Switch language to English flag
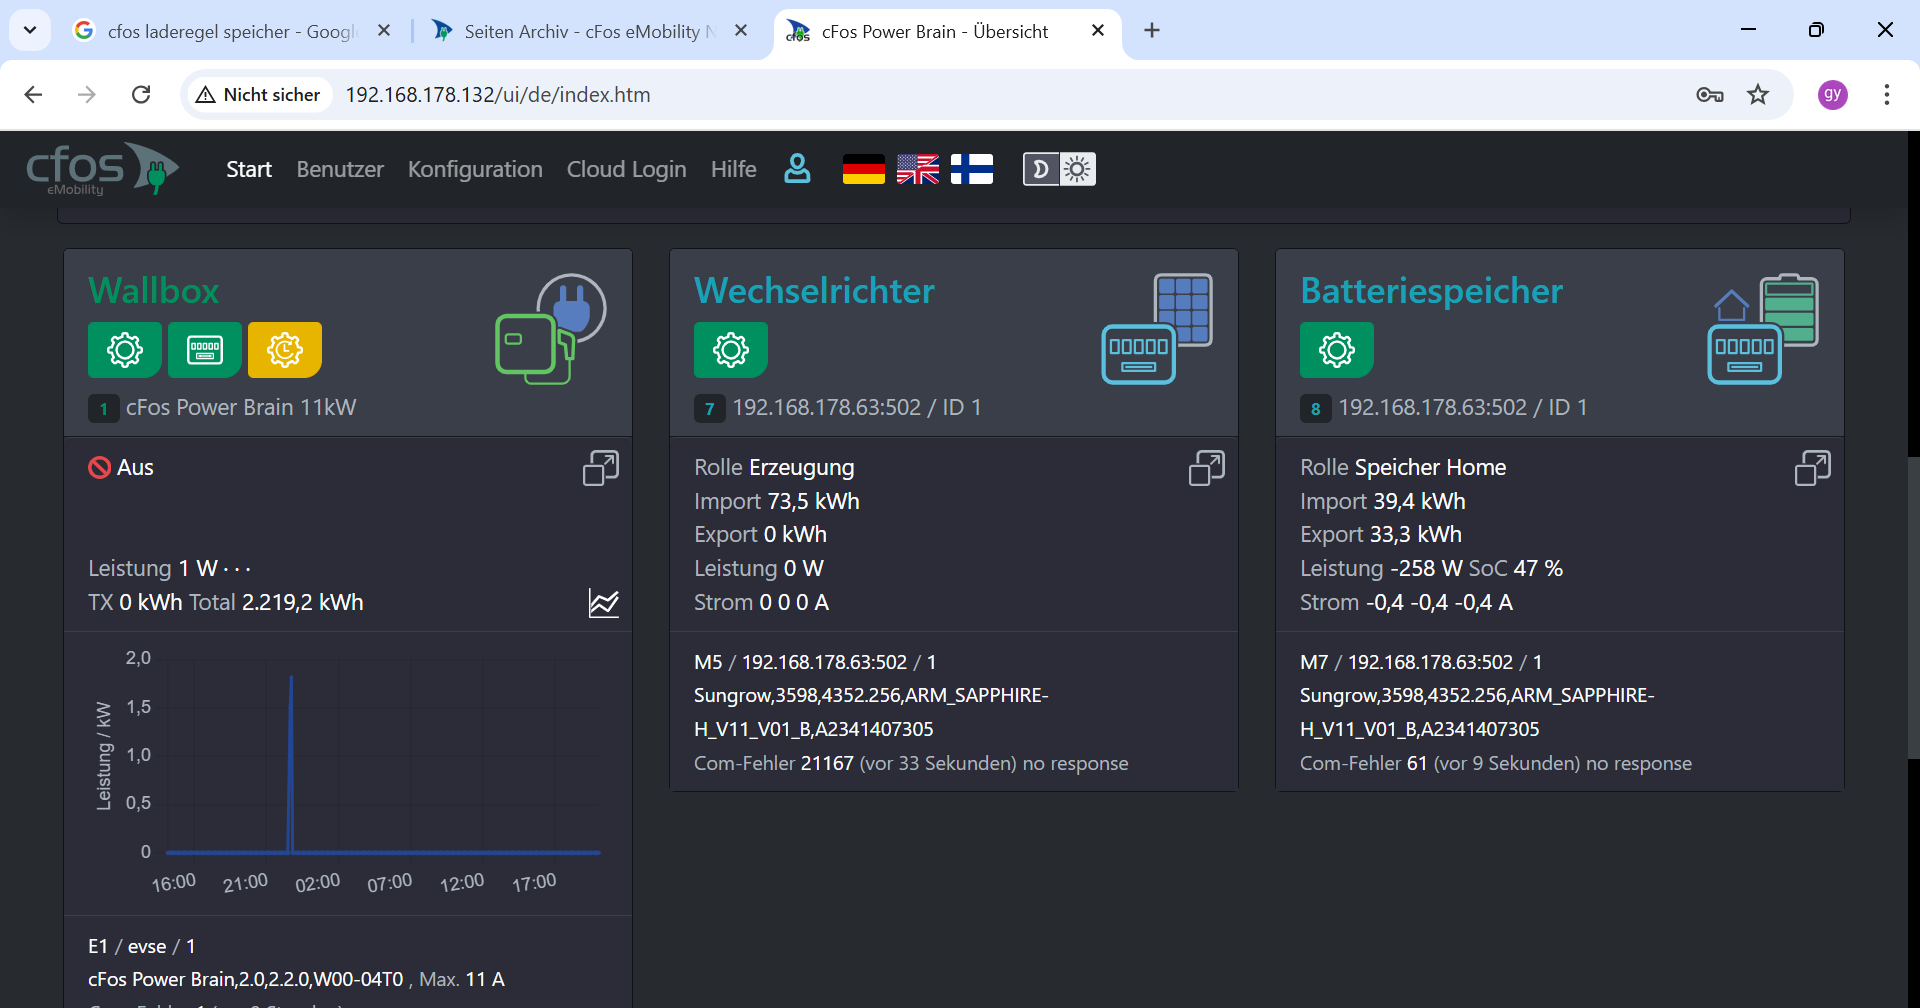The image size is (1920, 1008). 918,169
